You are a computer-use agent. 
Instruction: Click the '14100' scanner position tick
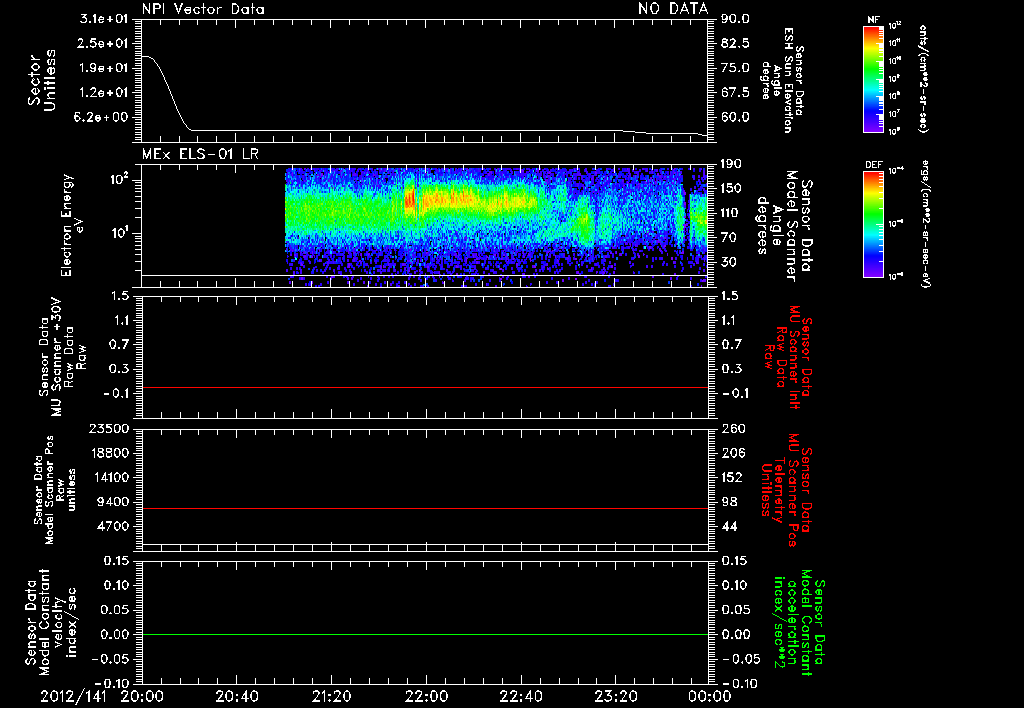tap(109, 477)
